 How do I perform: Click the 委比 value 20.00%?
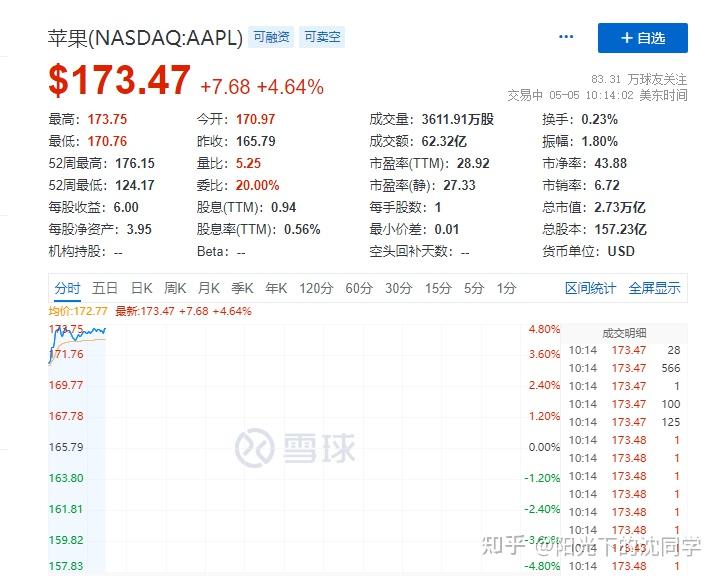tap(257, 185)
